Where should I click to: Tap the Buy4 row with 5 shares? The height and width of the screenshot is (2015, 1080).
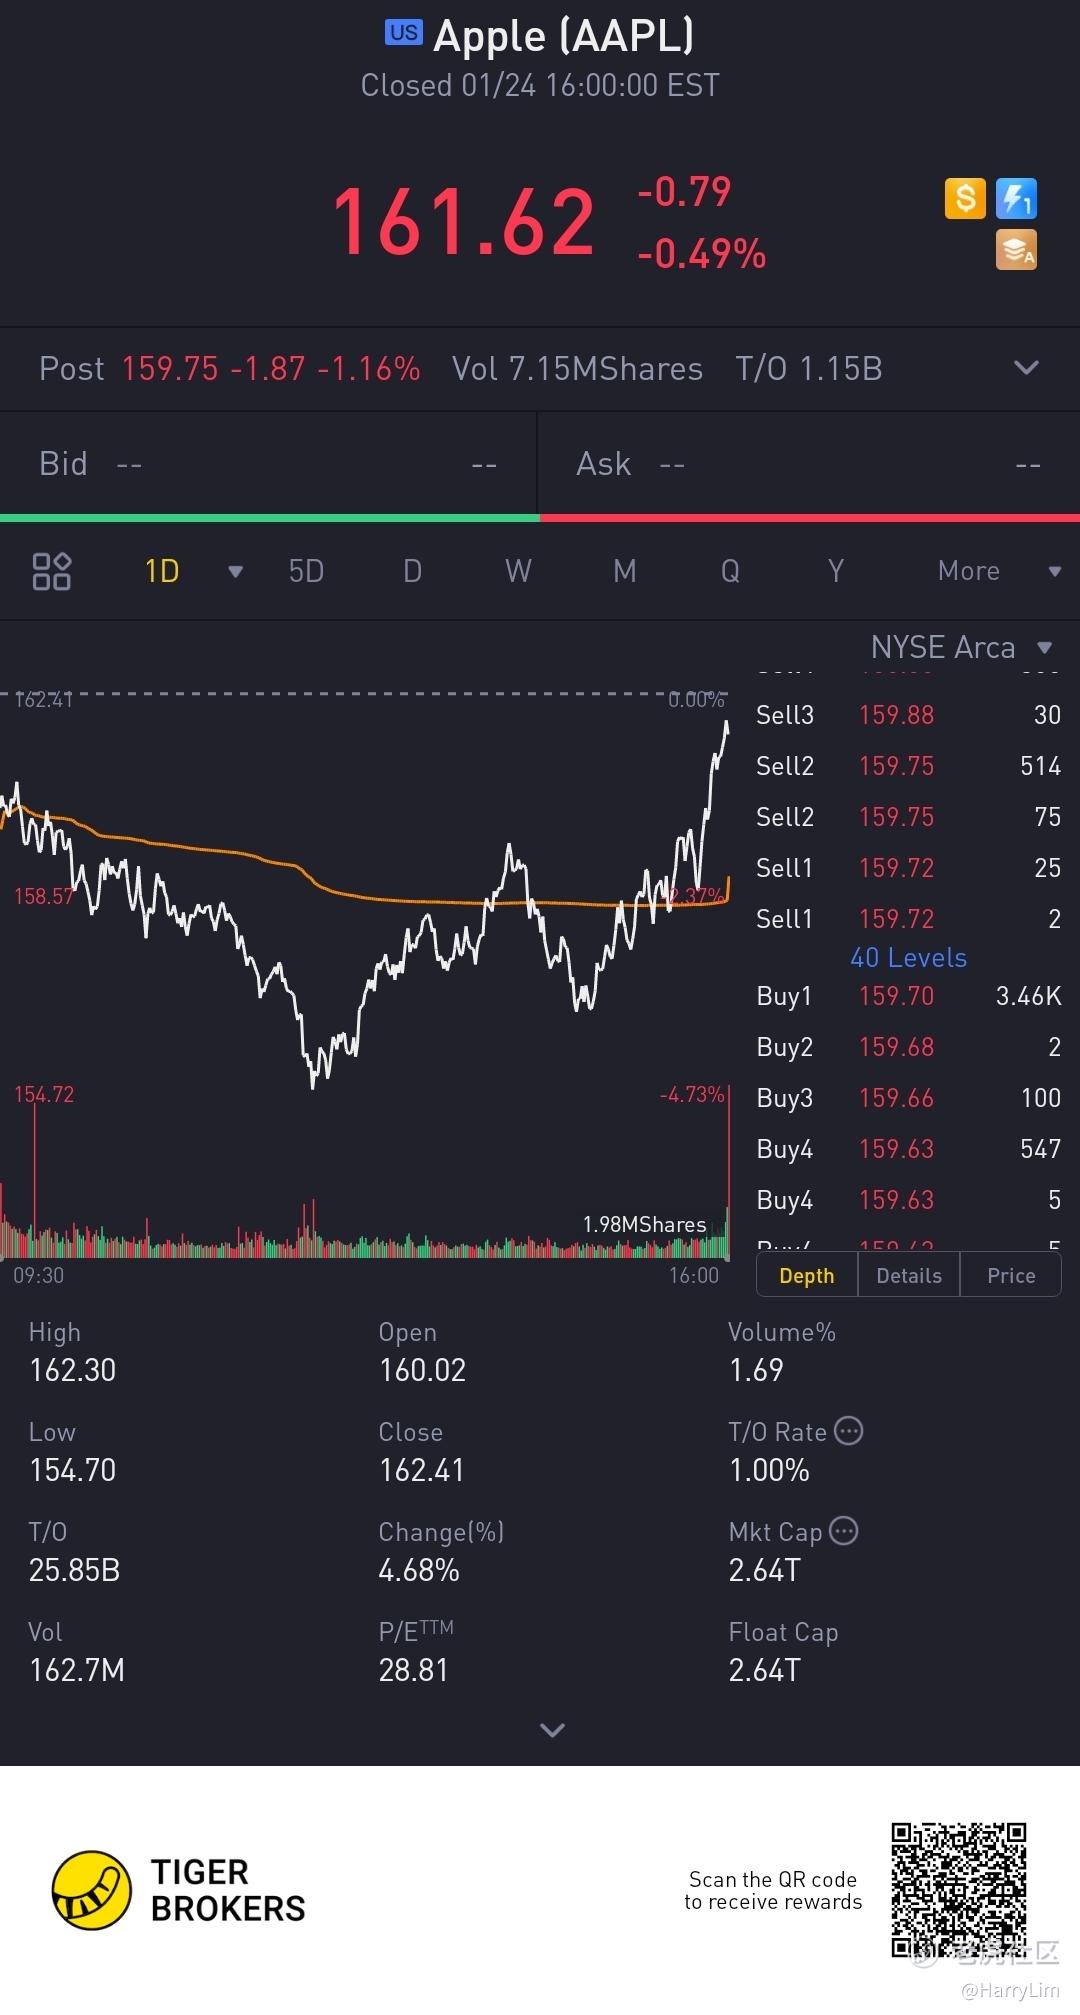click(908, 1200)
